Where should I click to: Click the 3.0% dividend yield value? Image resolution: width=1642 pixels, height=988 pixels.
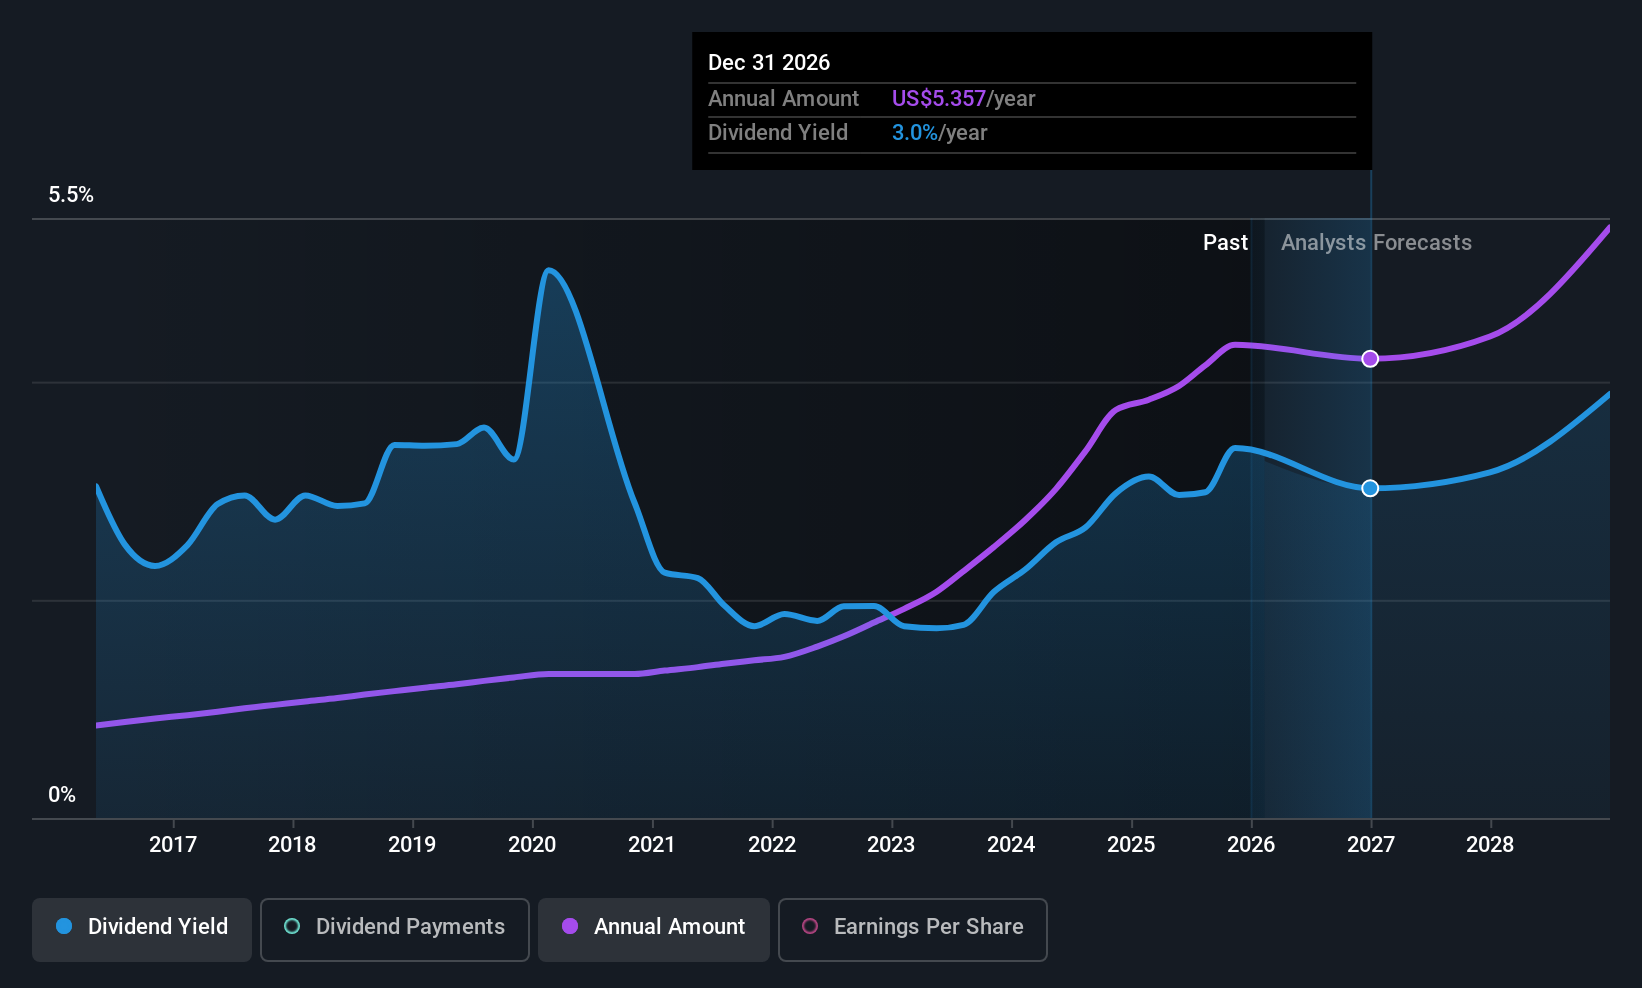pos(915,133)
